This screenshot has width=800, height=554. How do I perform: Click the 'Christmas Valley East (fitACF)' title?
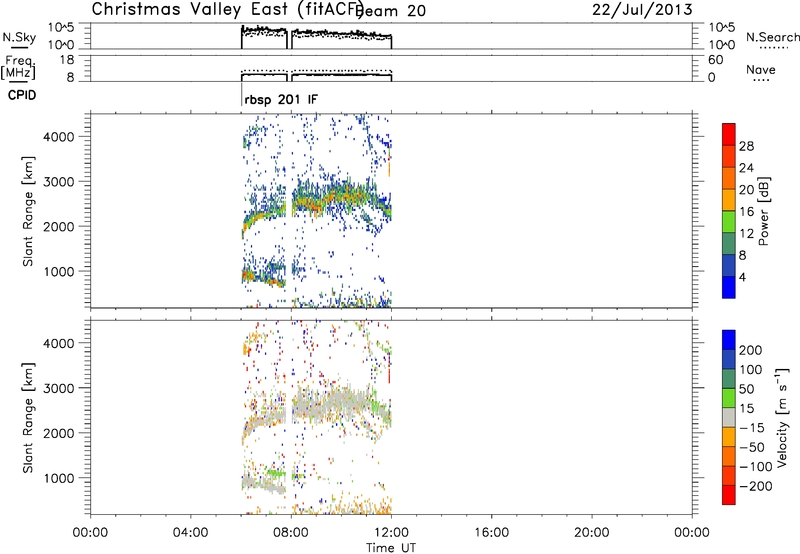[x=228, y=10]
